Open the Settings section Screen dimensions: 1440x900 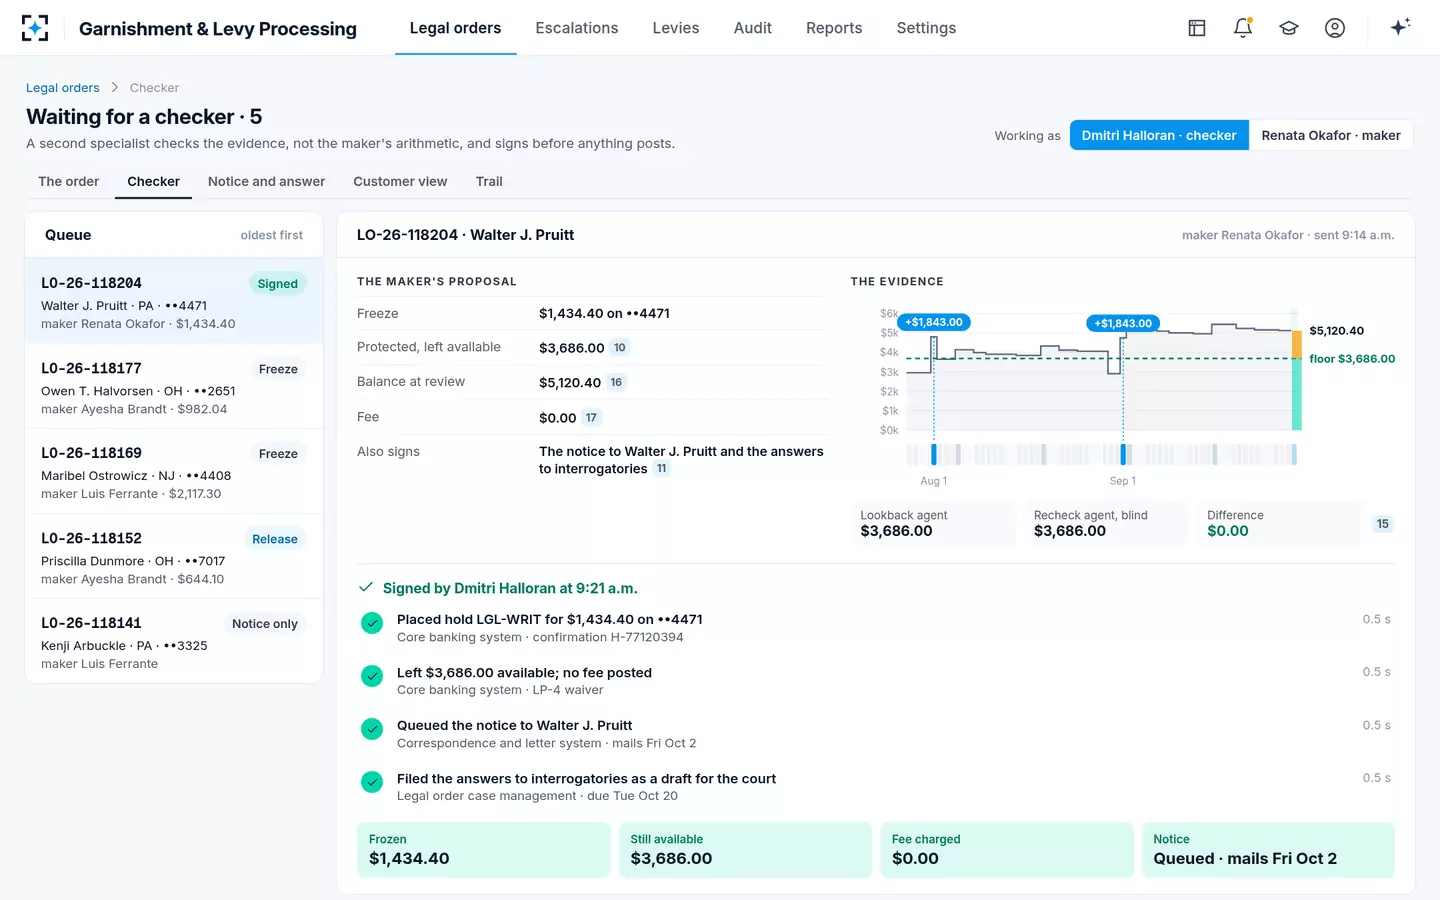tap(926, 28)
